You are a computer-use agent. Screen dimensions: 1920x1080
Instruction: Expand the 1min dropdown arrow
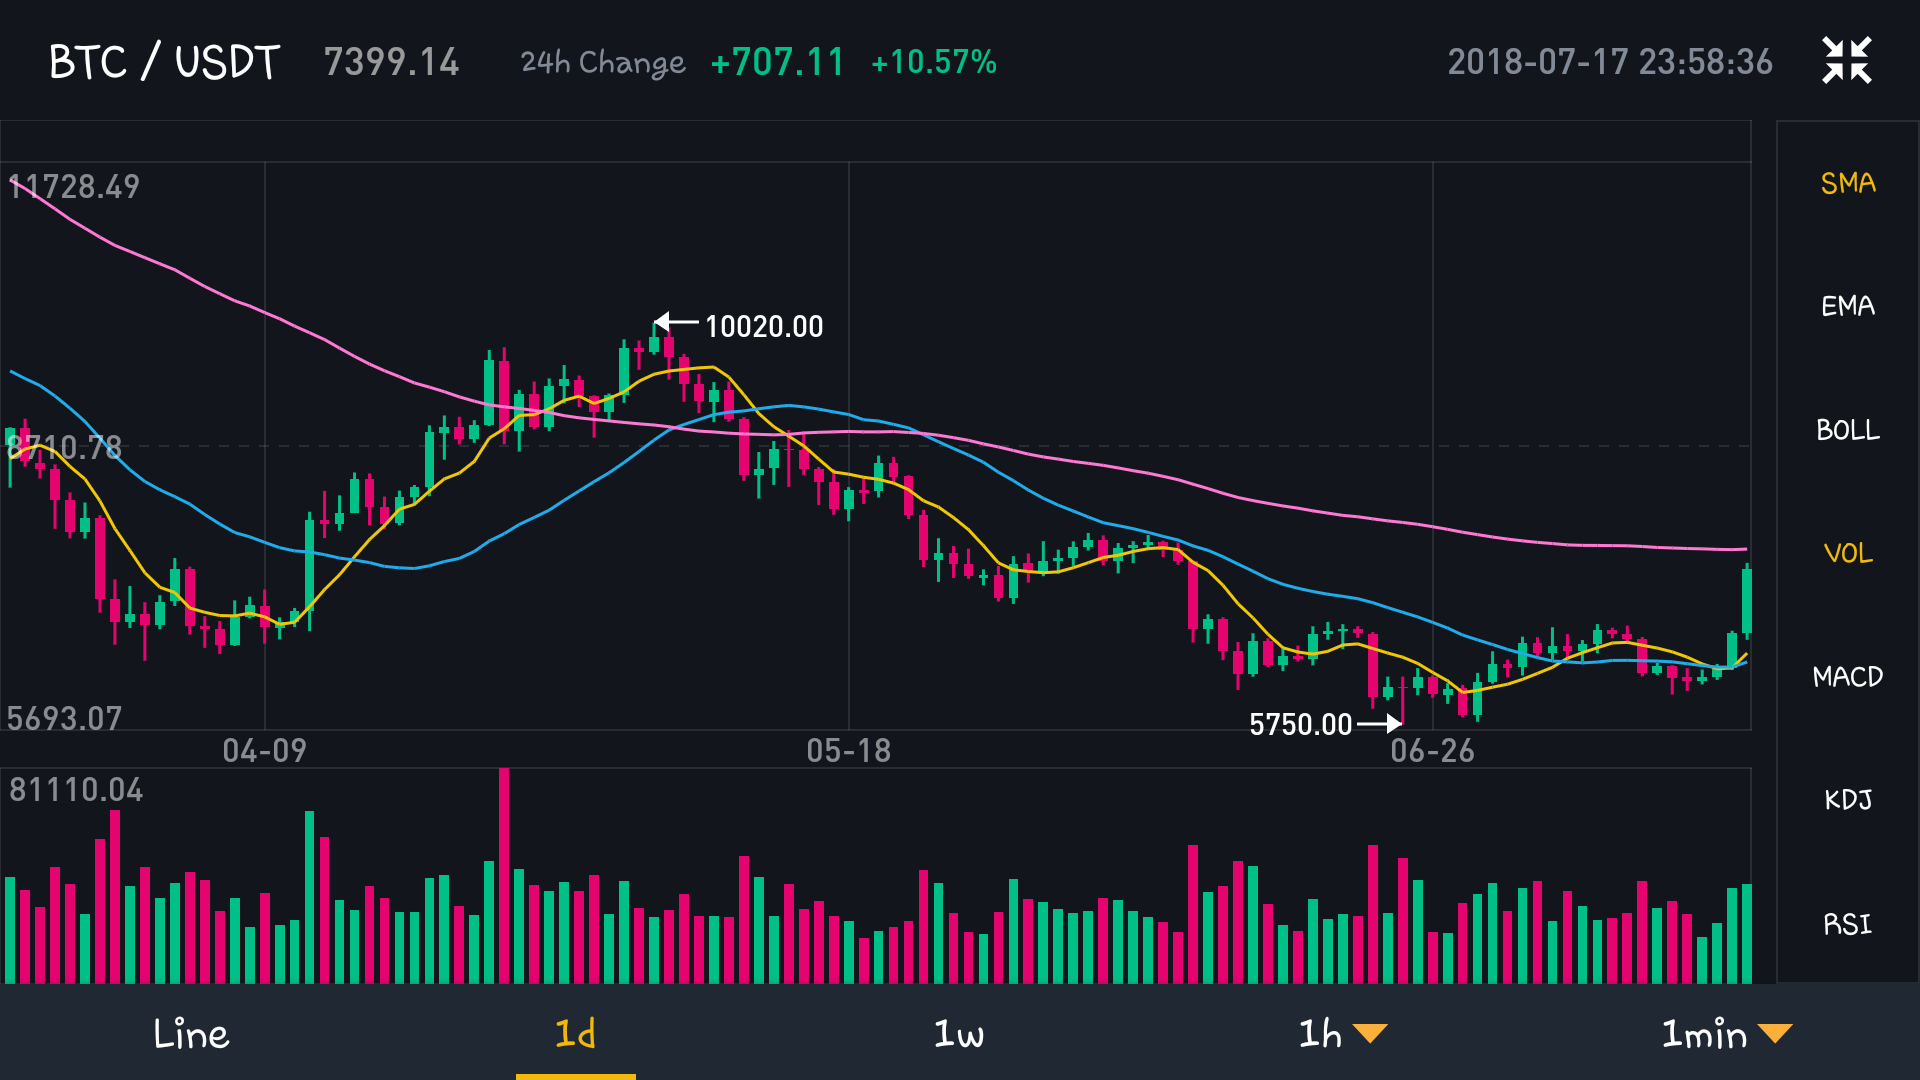click(1775, 1034)
